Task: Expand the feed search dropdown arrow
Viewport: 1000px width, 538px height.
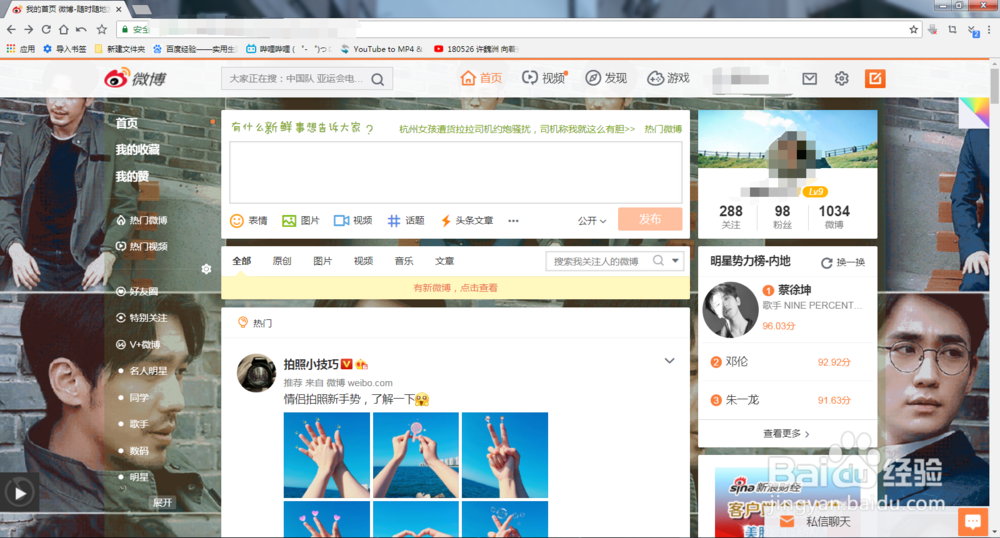Action: [675, 261]
